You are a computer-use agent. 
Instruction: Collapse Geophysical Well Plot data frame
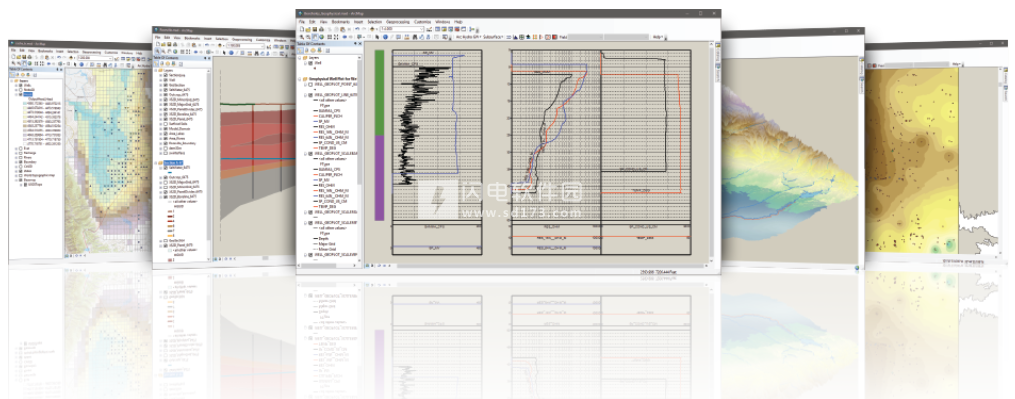(300, 79)
